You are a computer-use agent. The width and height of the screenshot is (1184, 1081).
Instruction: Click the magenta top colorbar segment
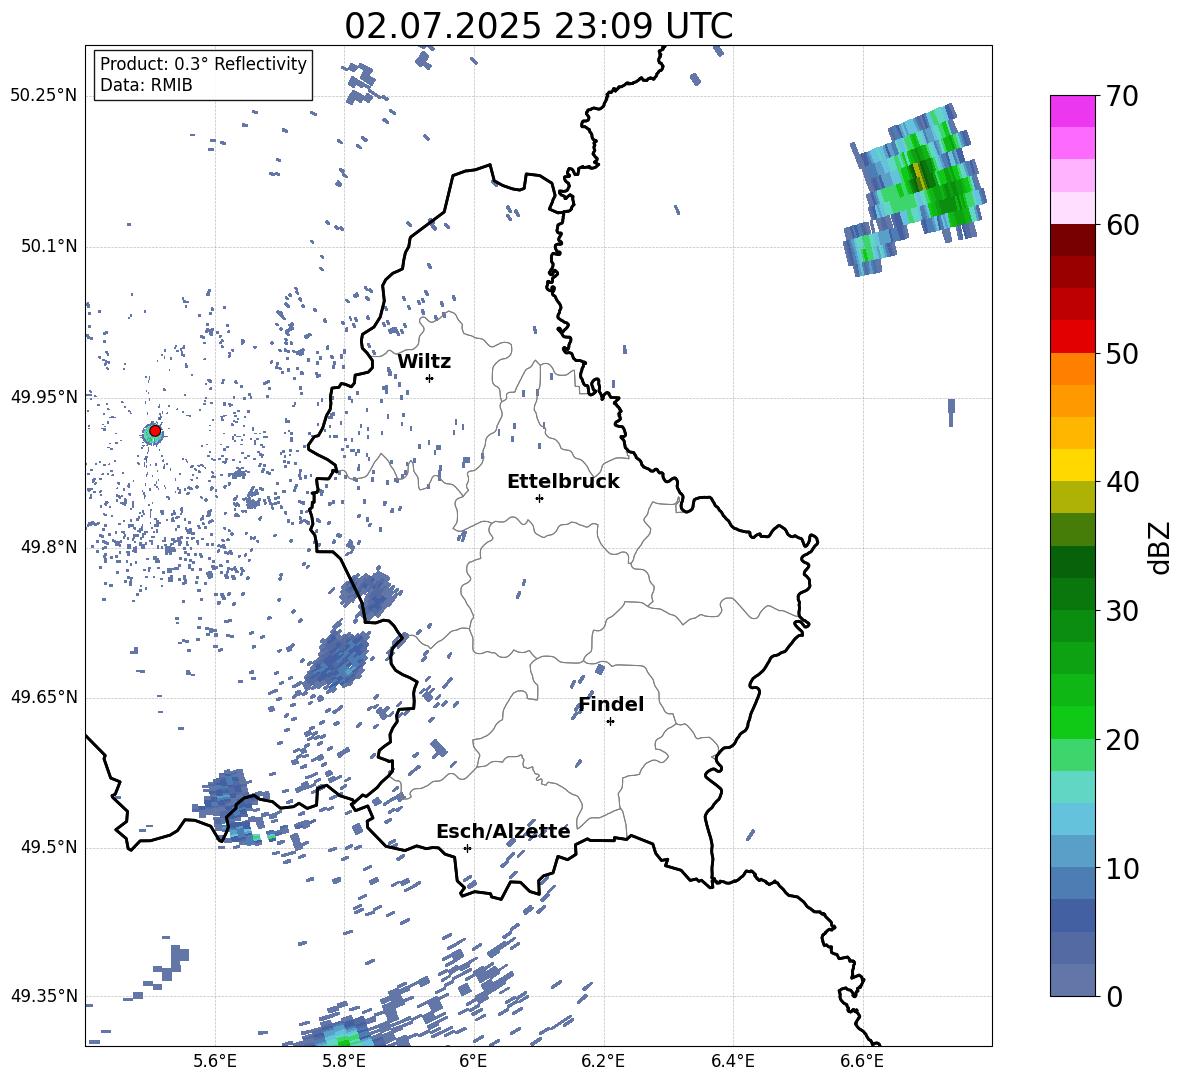[x=1072, y=111]
